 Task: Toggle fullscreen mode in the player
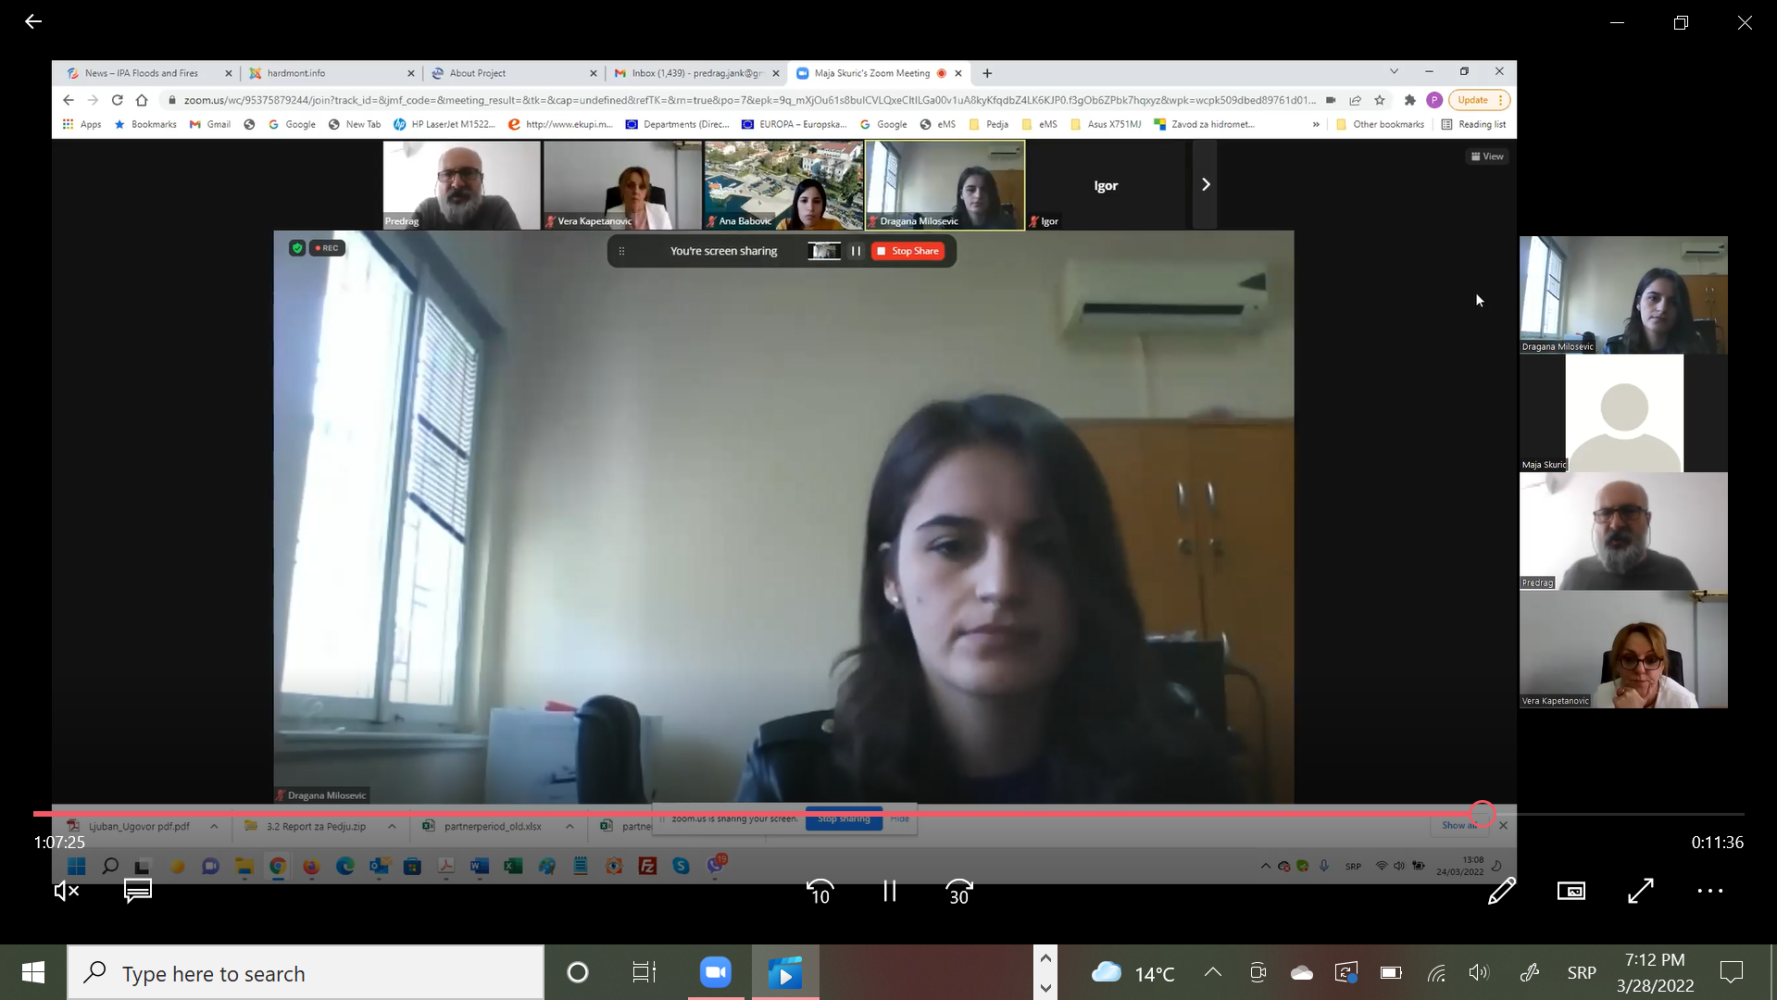click(1640, 890)
